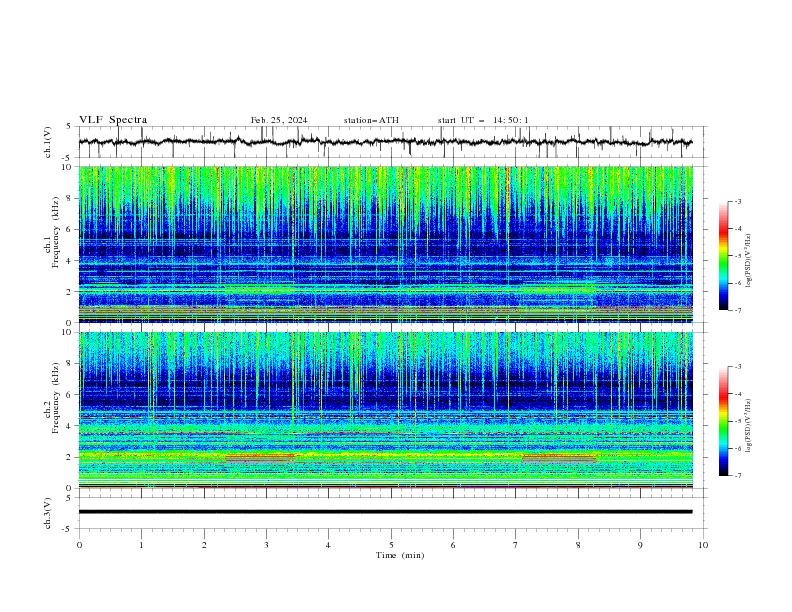This screenshot has height=612, width=792.
Task: Click time tick label '8' on bottom axis
Action: click(578, 545)
